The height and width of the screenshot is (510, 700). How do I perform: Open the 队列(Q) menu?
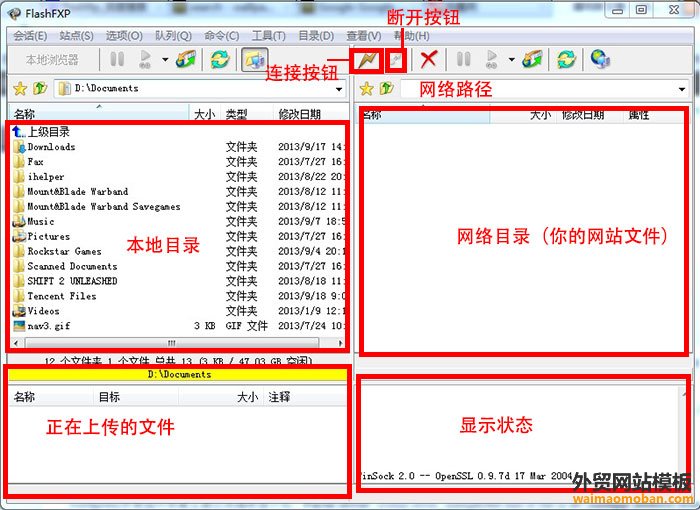click(173, 36)
